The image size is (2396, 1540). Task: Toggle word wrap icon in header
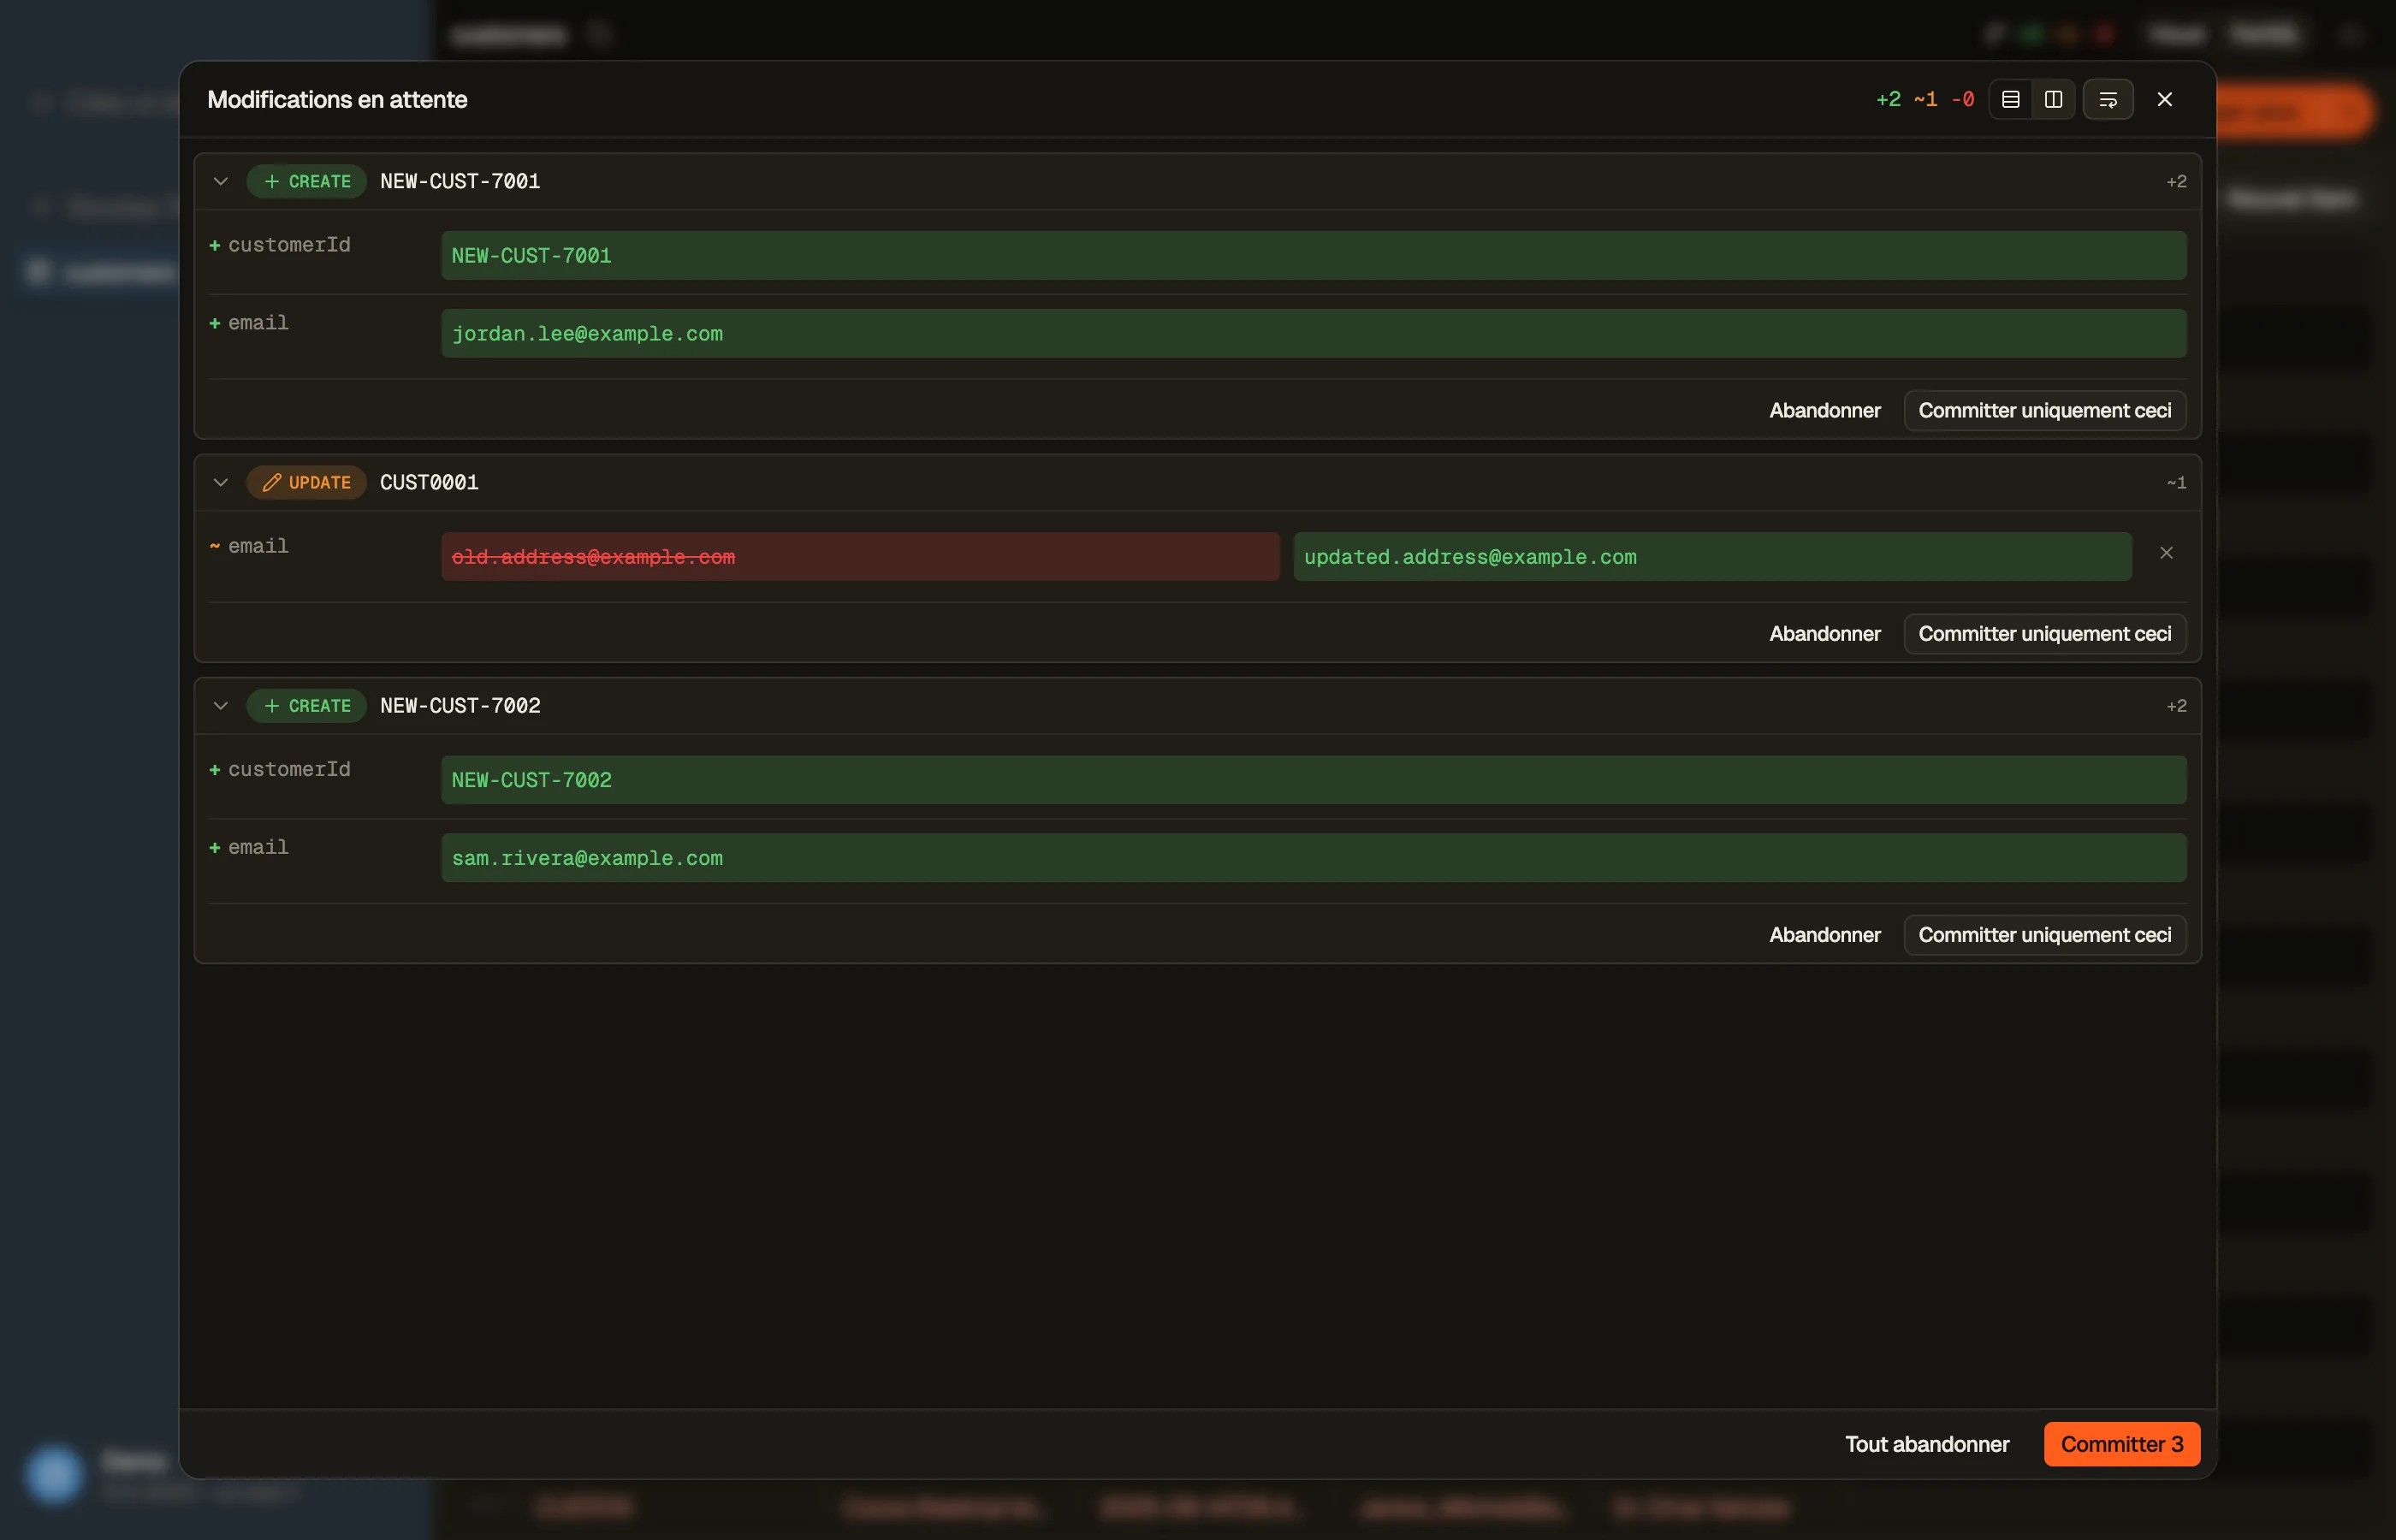2108,99
